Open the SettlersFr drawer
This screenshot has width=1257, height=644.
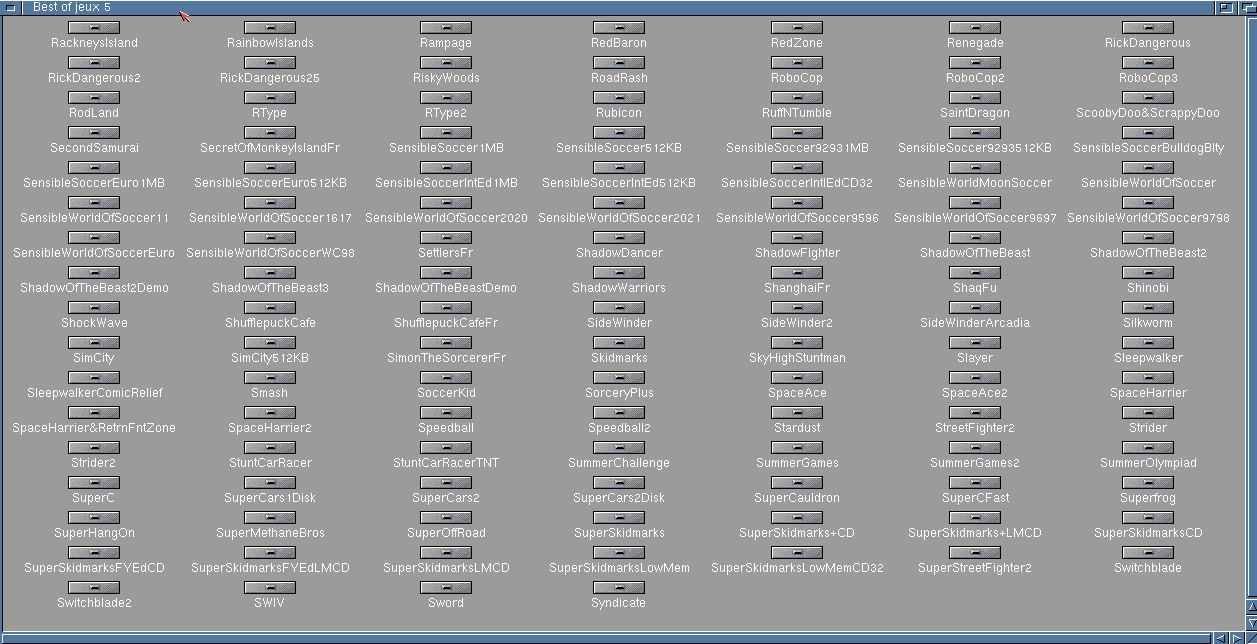tap(445, 238)
